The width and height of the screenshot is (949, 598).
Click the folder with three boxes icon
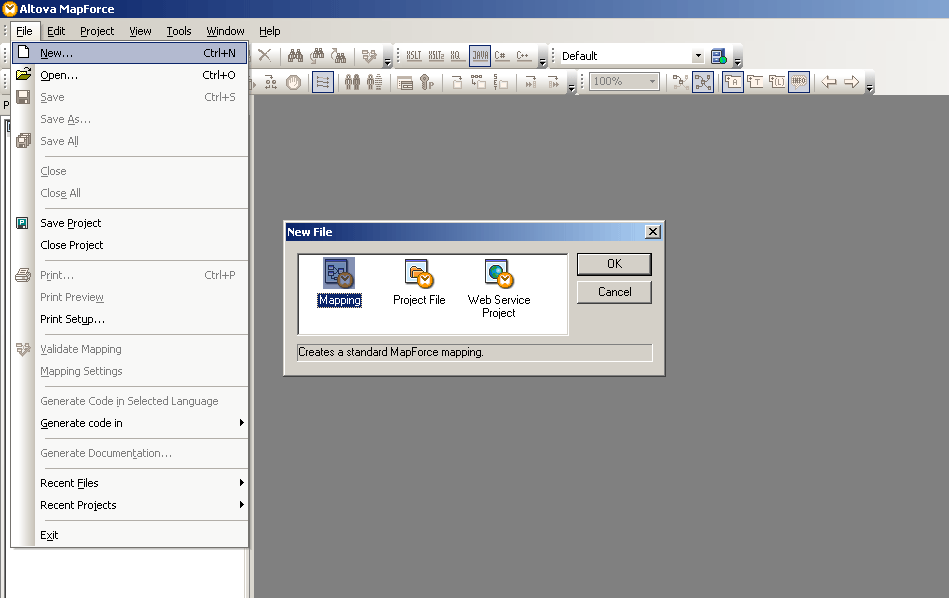pos(478,82)
